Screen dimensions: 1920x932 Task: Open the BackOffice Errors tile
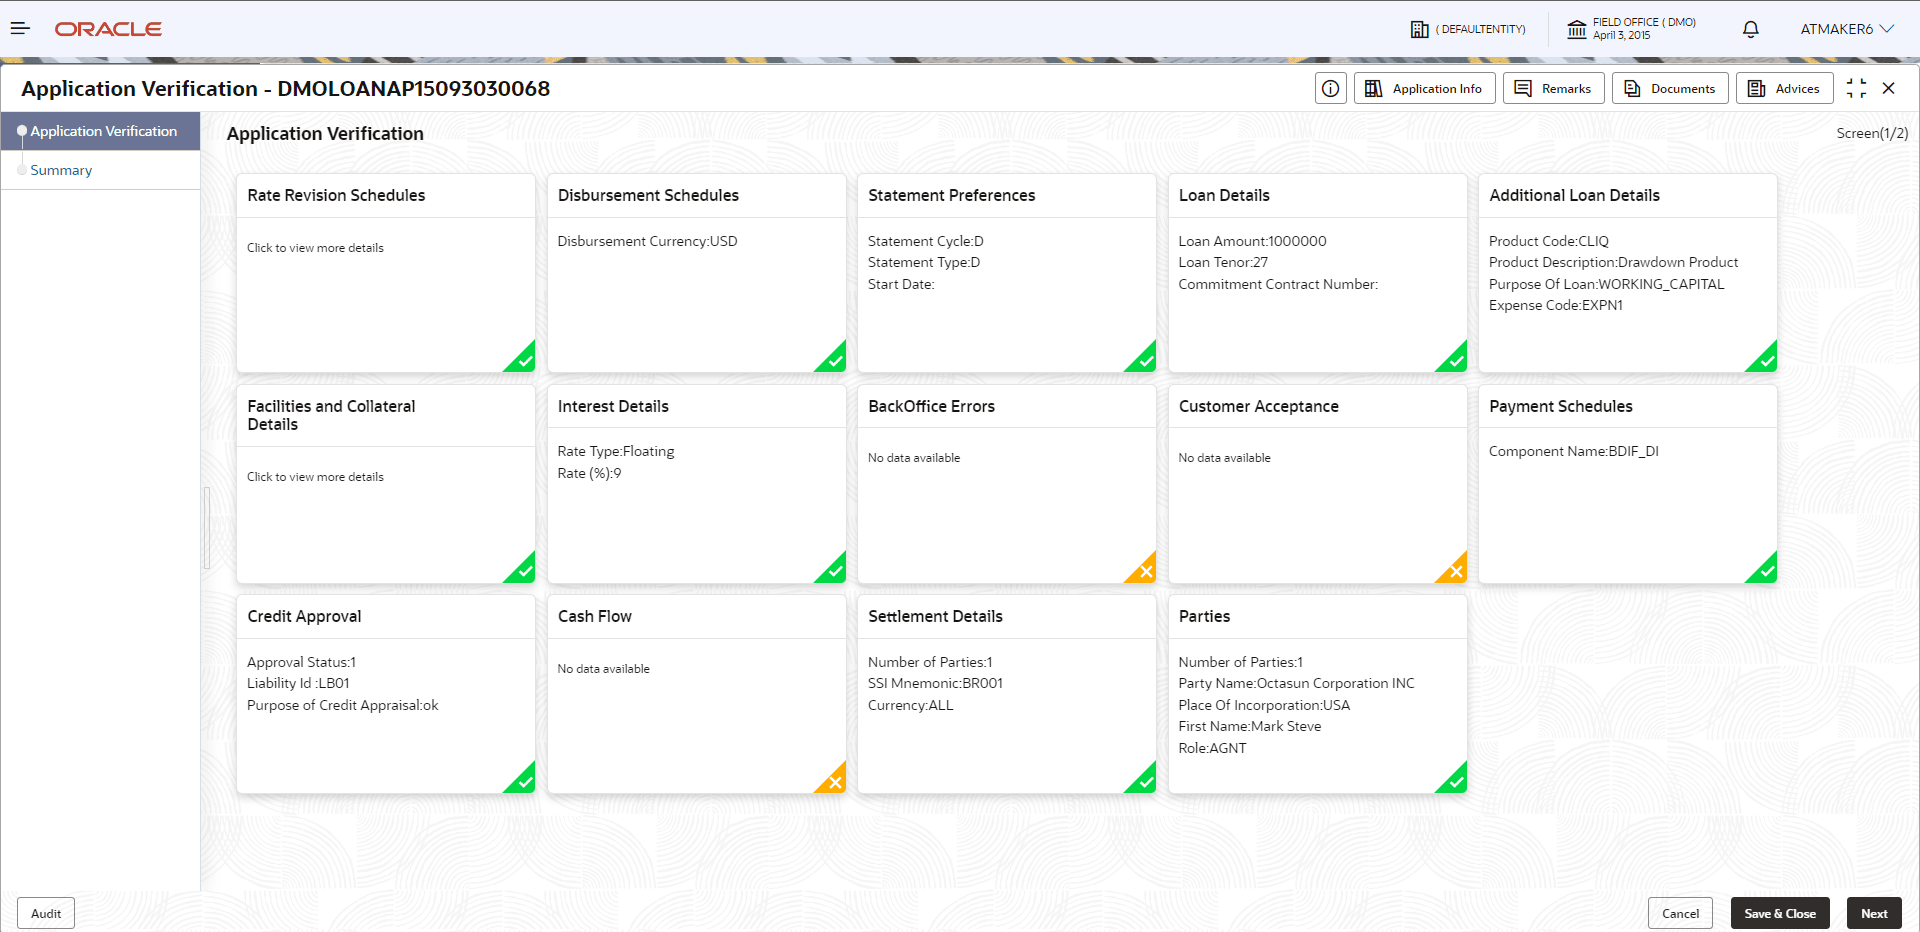point(1007,484)
